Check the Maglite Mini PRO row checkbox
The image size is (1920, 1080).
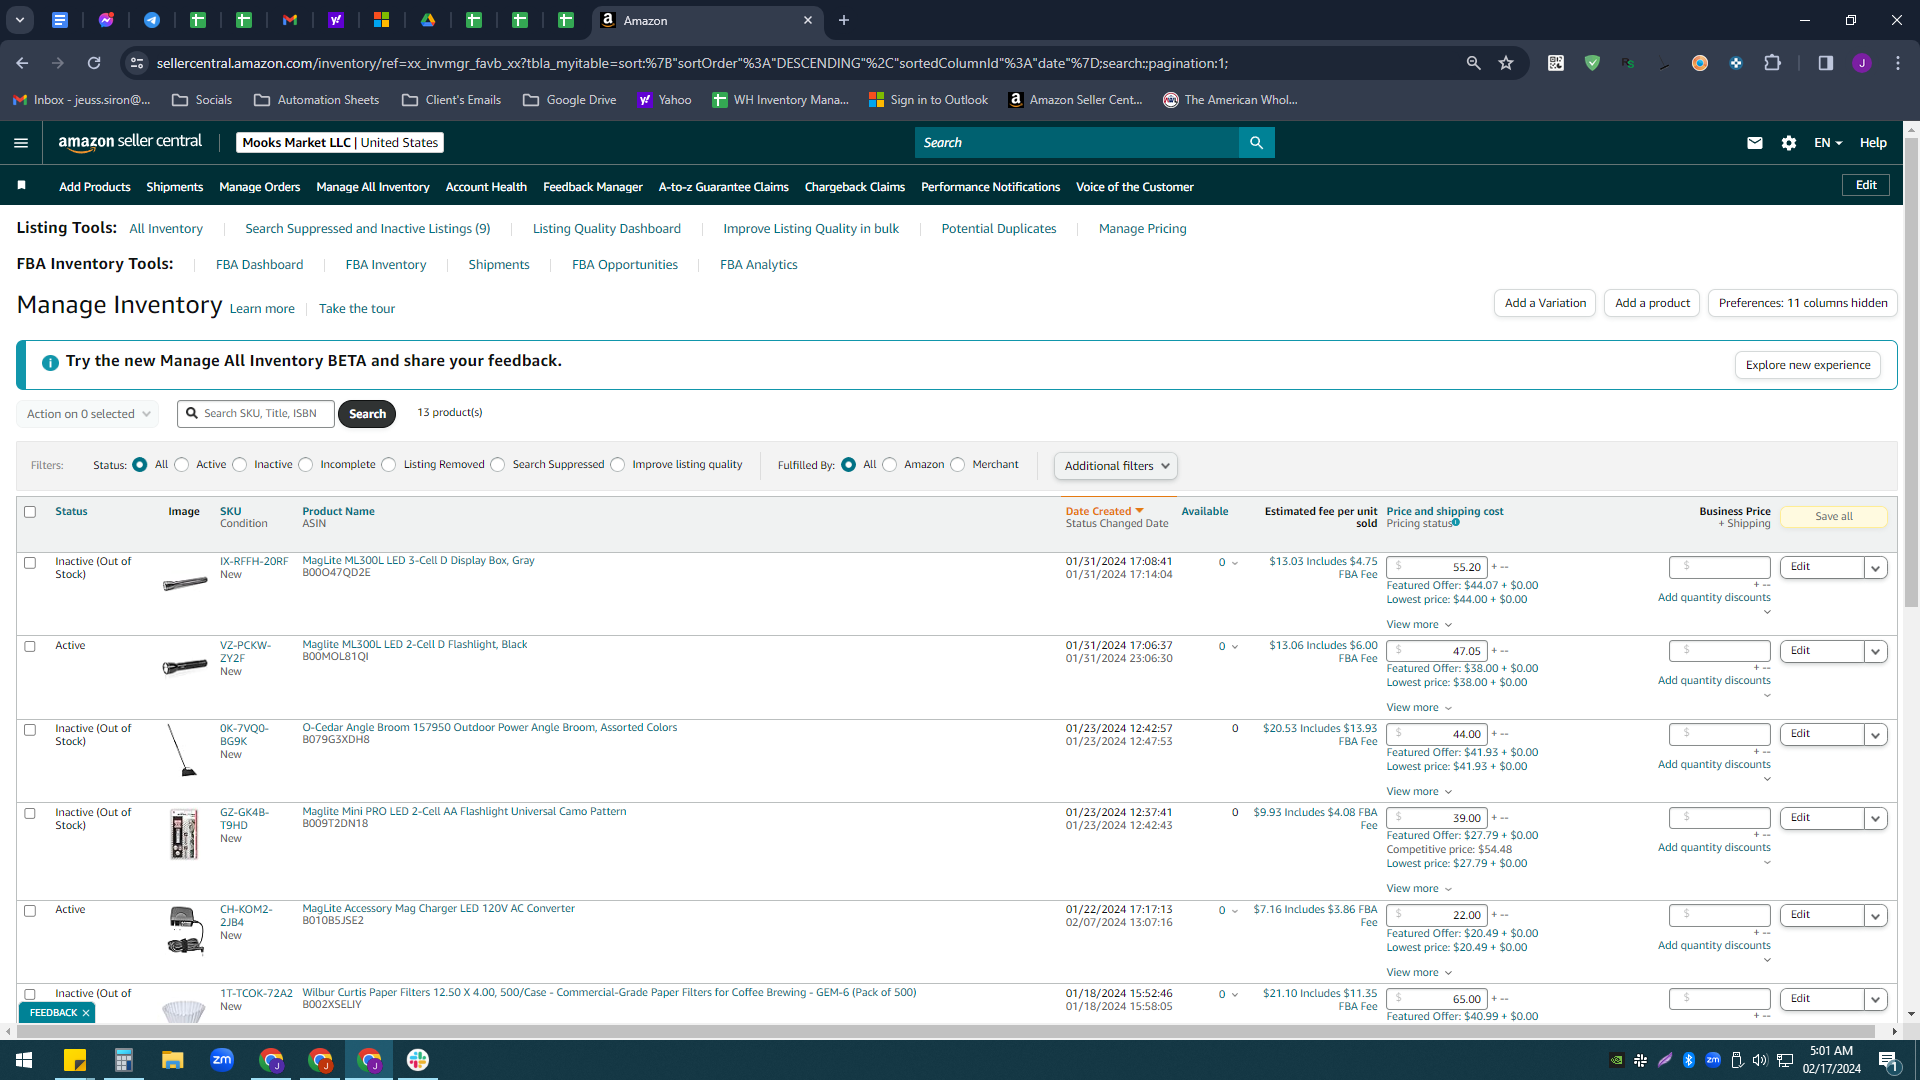coord(30,814)
